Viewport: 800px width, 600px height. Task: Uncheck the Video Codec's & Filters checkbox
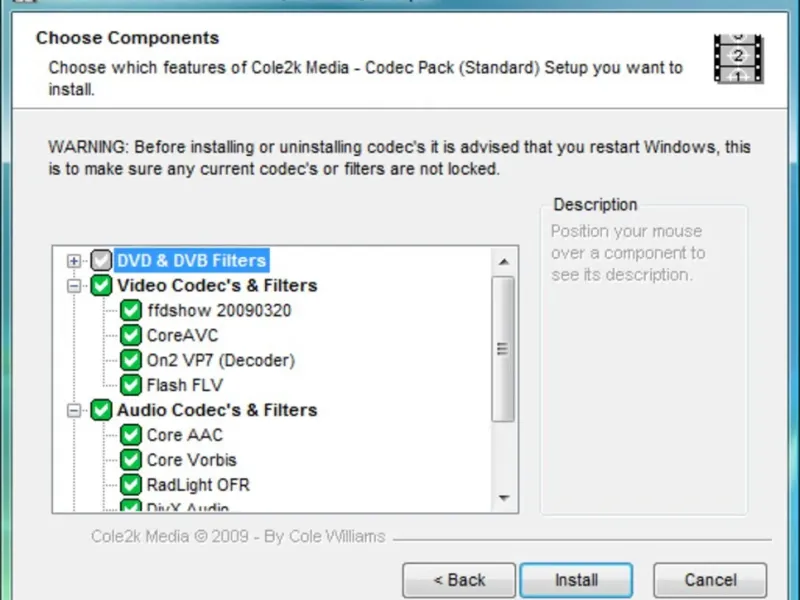point(102,286)
